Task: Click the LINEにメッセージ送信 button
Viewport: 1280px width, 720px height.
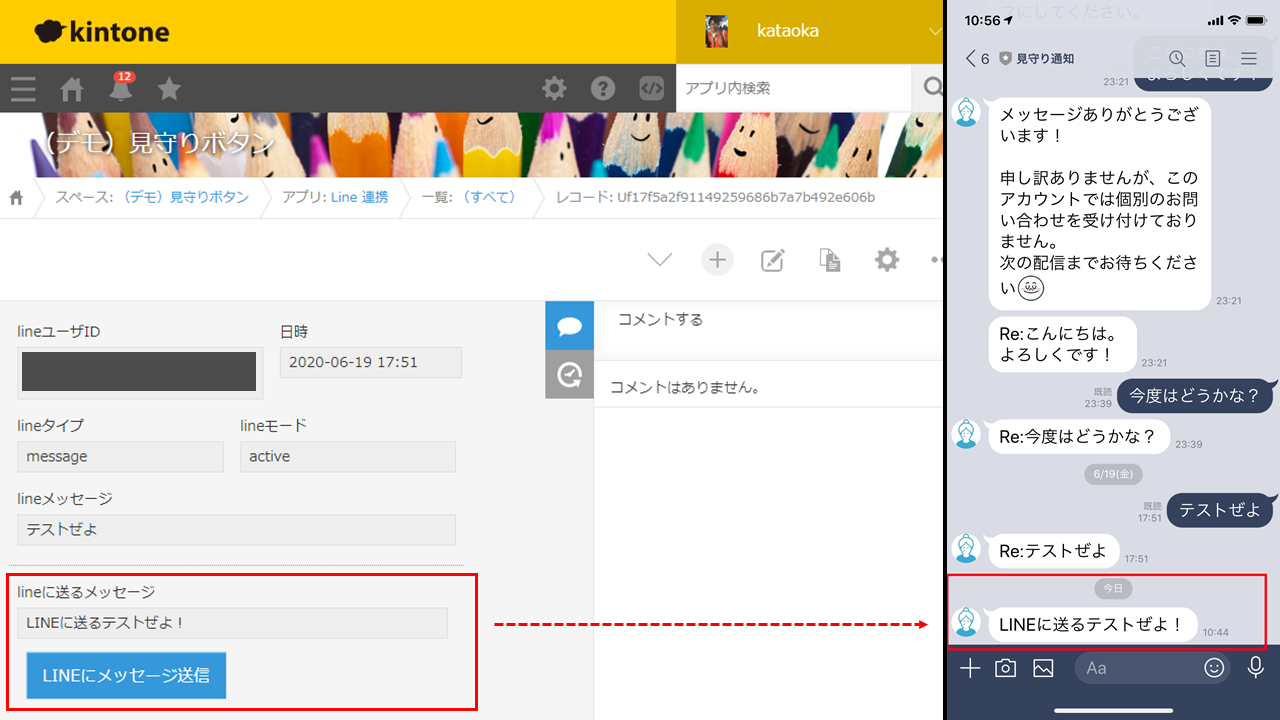Action: [126, 676]
